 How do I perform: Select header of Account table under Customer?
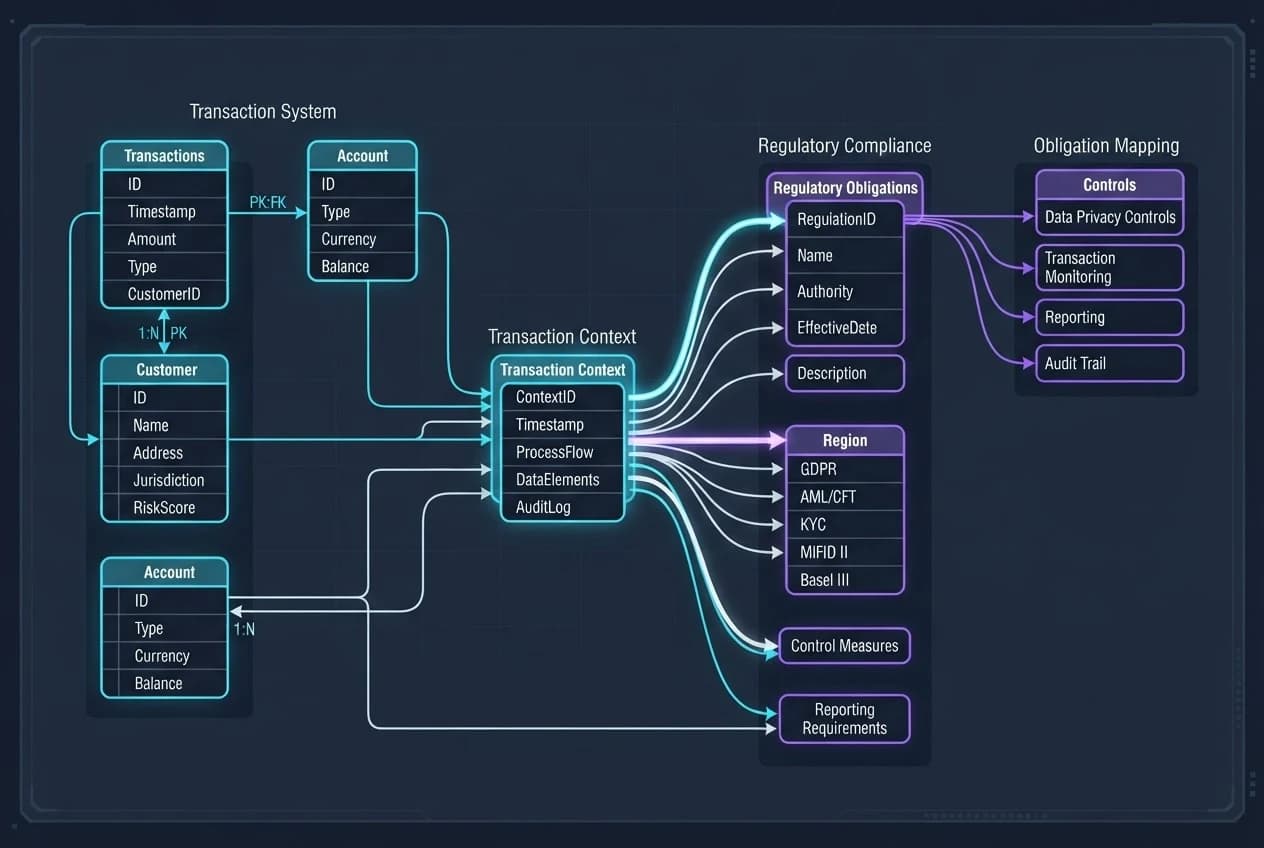(x=165, y=572)
